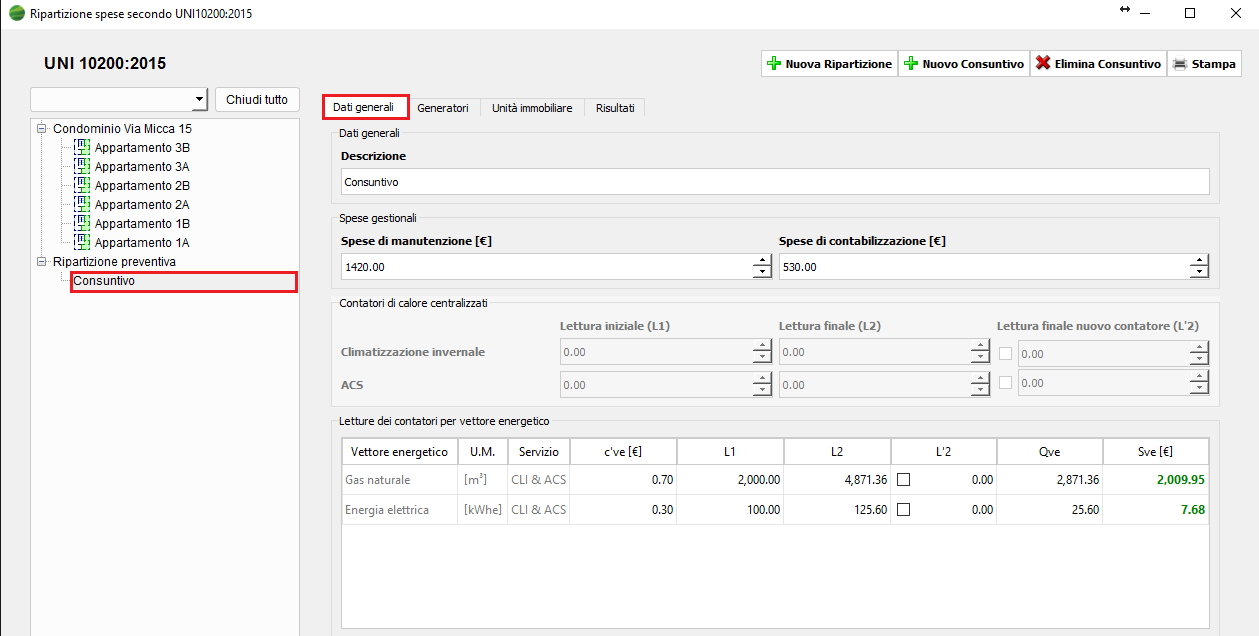
Task: Open the dropdown above the tree panel
Action: pos(198,100)
